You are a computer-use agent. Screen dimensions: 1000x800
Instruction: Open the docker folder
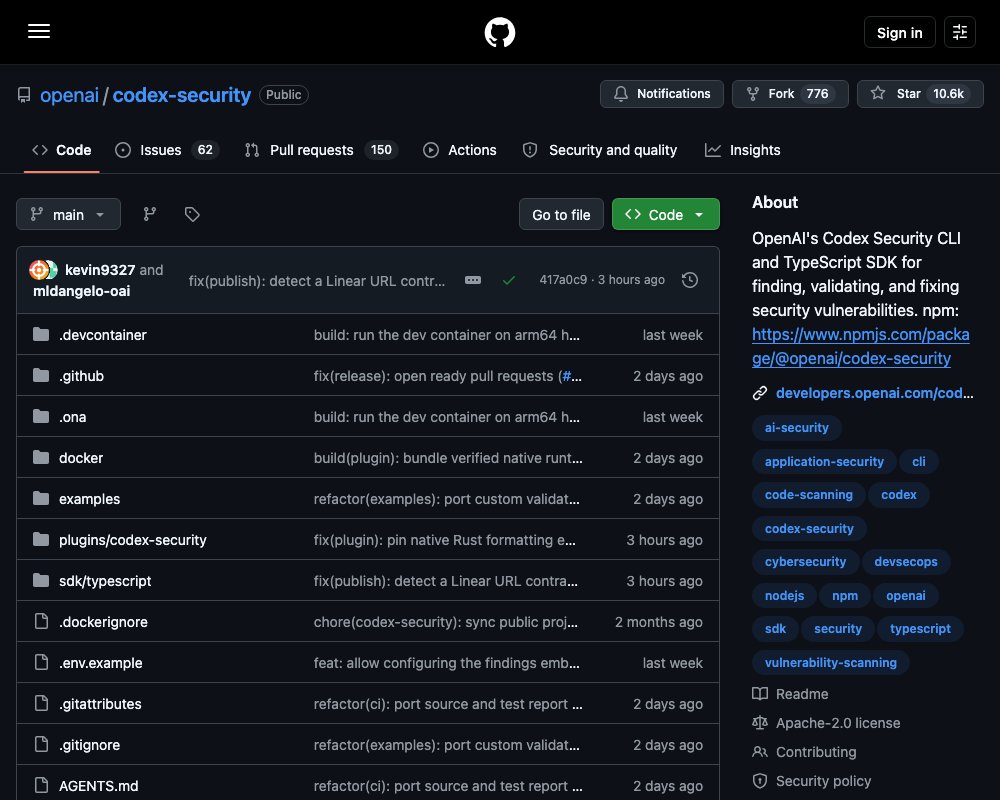coord(81,458)
